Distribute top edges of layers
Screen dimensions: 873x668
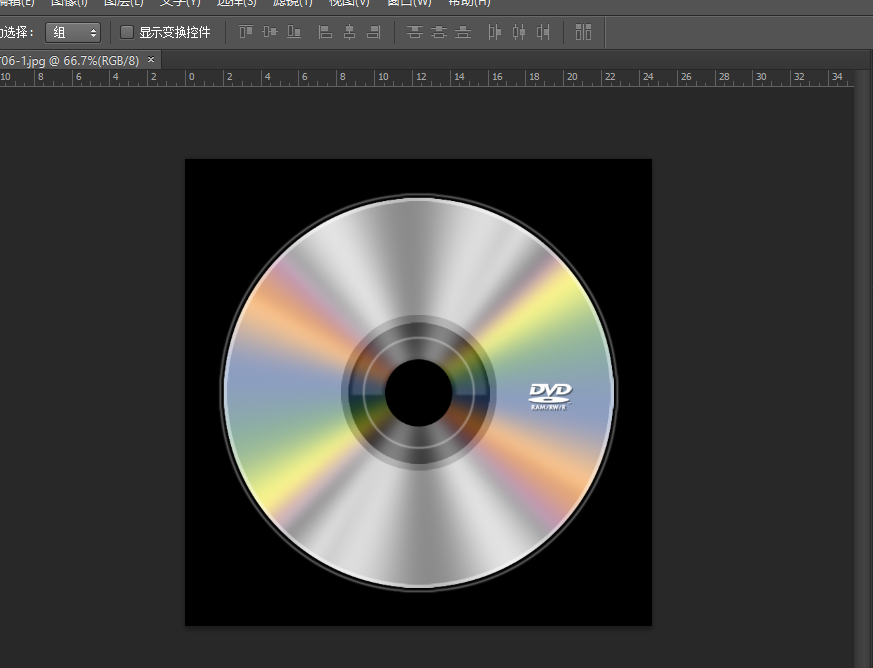pos(414,32)
